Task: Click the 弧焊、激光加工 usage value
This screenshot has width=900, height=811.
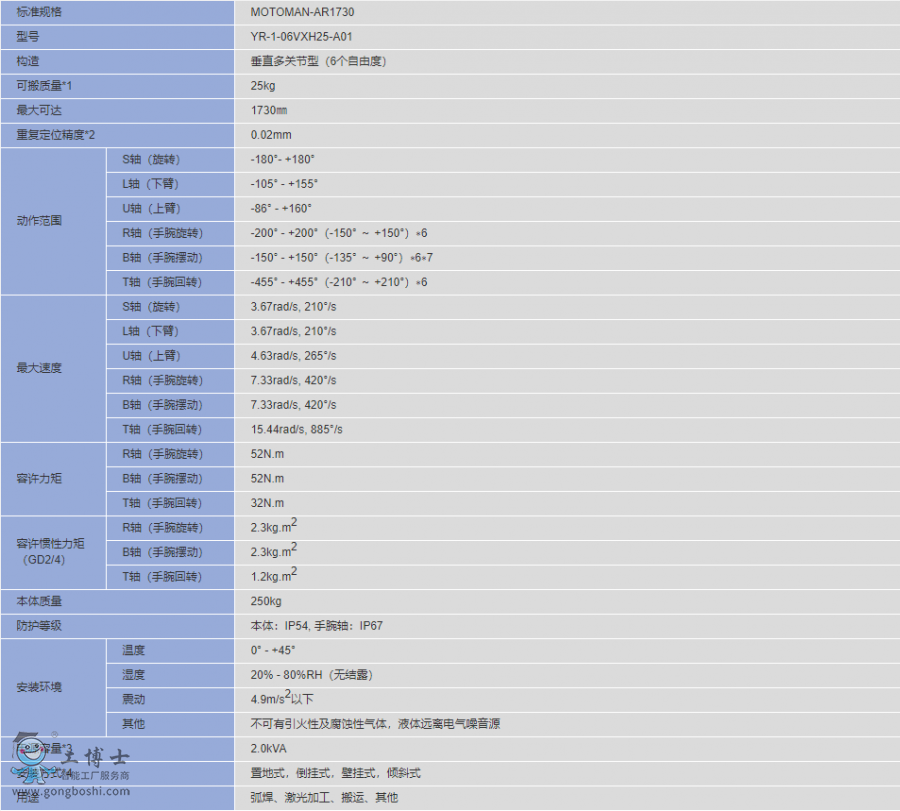Action: (x=324, y=798)
